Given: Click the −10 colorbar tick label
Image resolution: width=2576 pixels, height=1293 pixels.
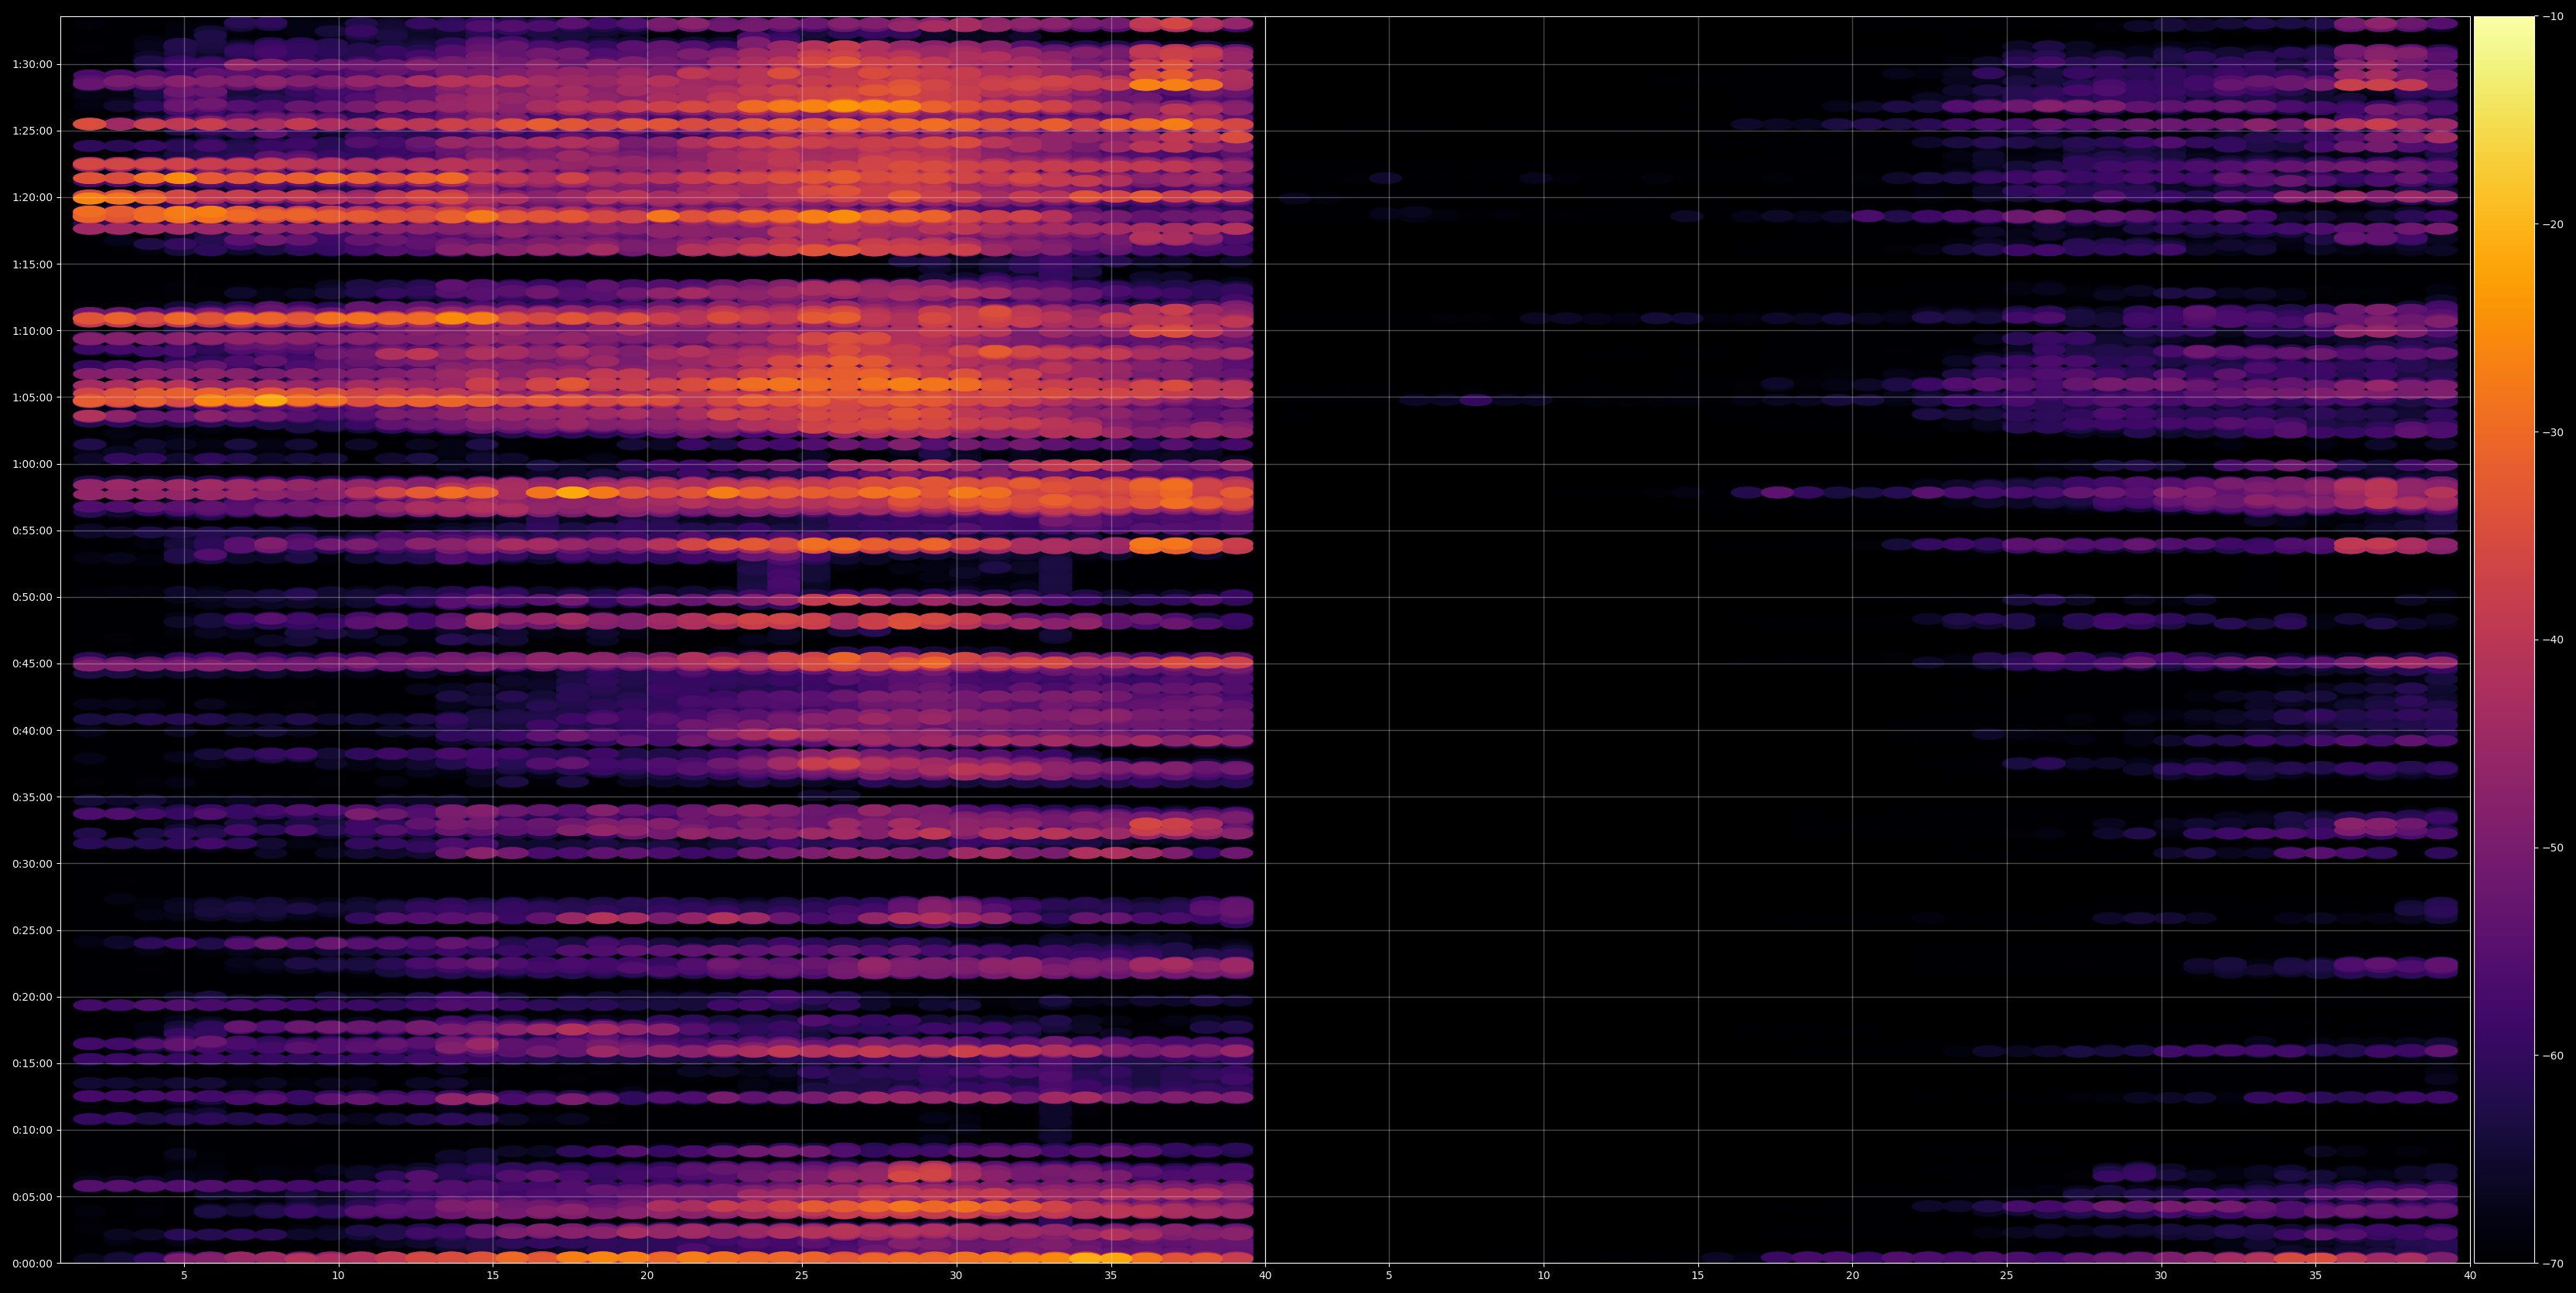Looking at the screenshot, I should [2553, 16].
